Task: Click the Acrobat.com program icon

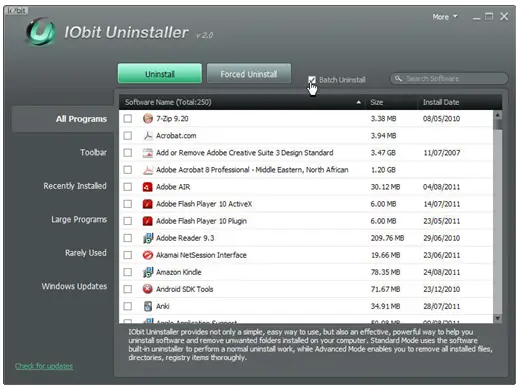Action: pyautogui.click(x=148, y=136)
